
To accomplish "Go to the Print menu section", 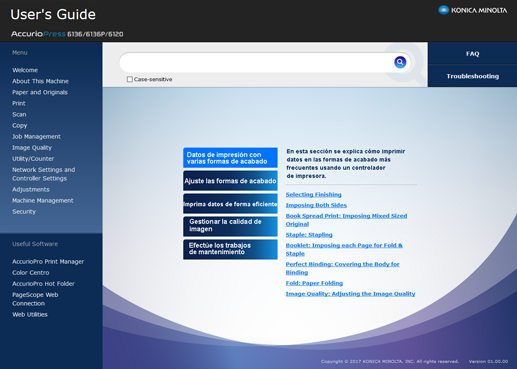I will pos(19,103).
